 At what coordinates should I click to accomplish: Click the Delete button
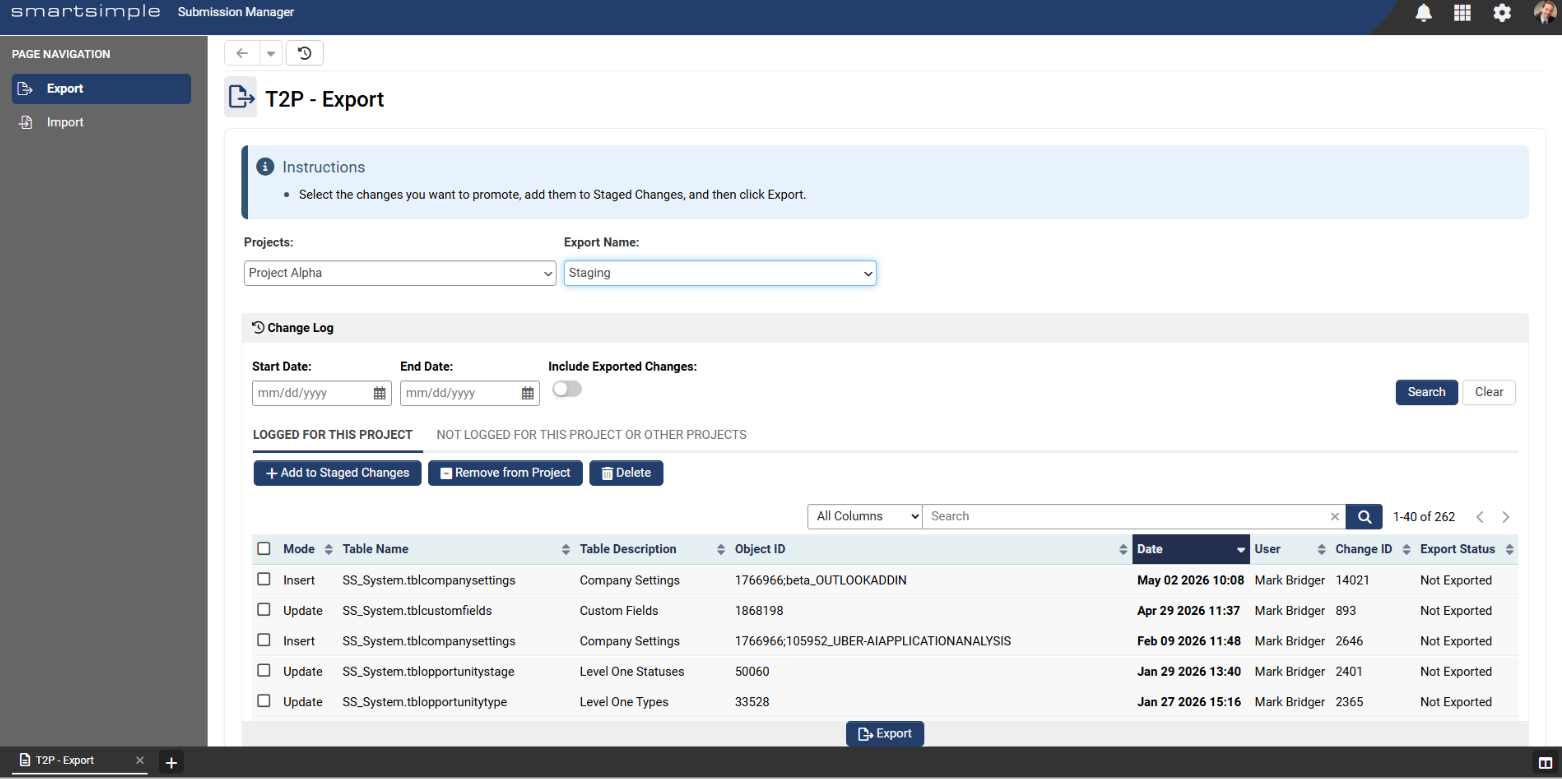[x=626, y=473]
